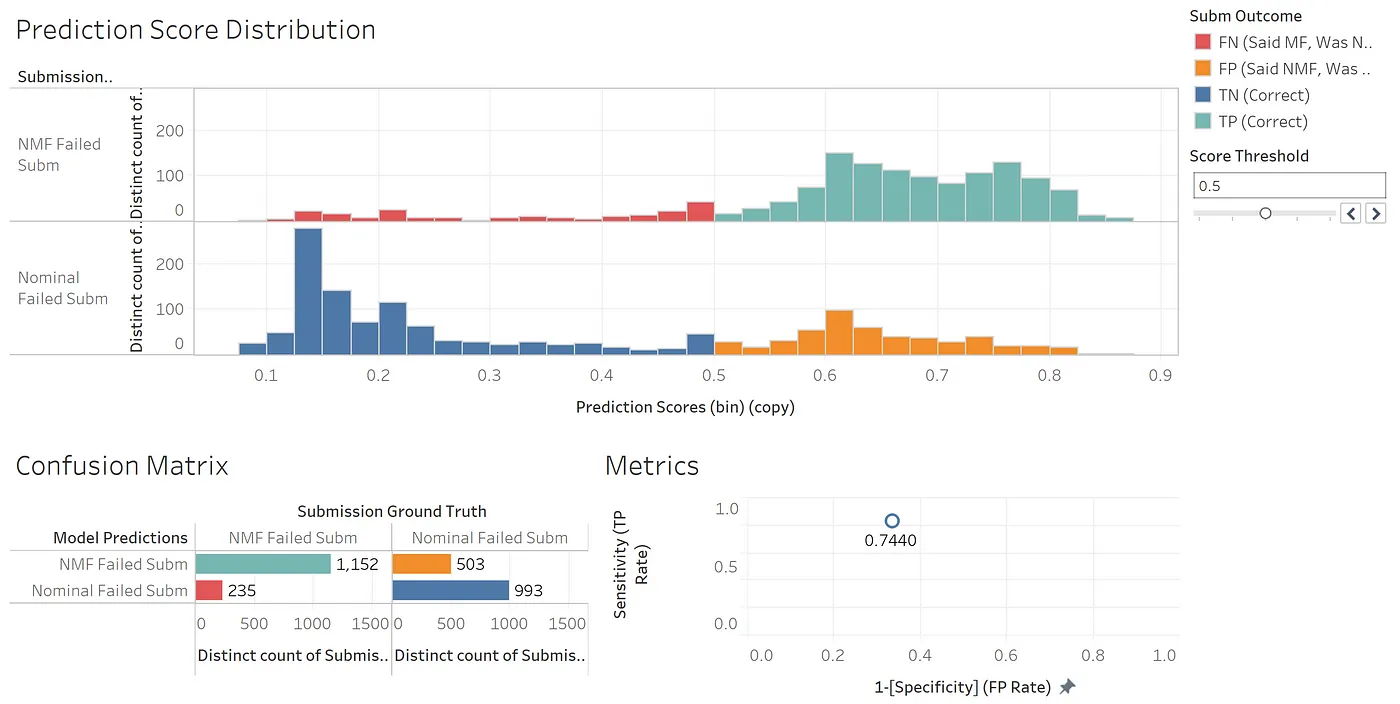The height and width of the screenshot is (704, 1400).
Task: Click the Score Threshold left arrow button
Action: pos(1351,213)
